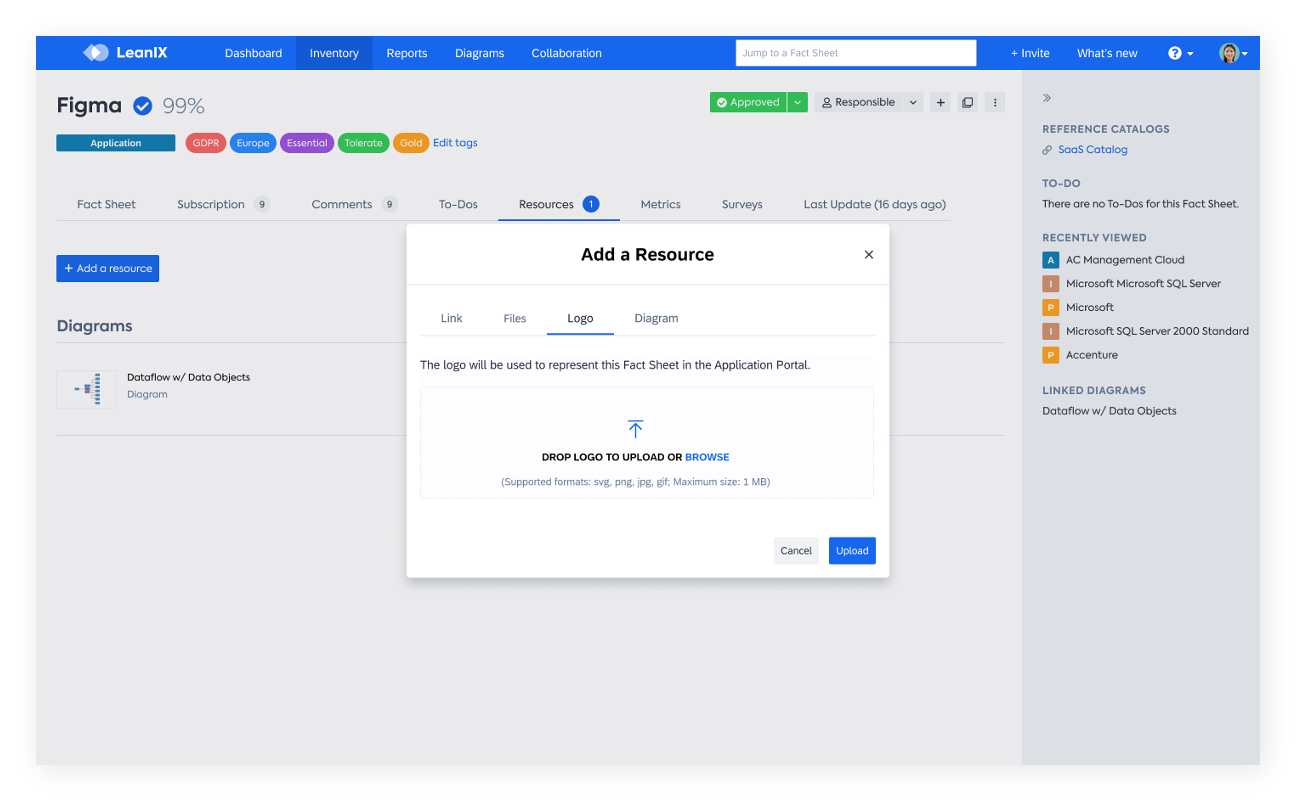Click the Microsoft Microsoft SQL Server type icon
1306x810 pixels.
(x=1050, y=284)
